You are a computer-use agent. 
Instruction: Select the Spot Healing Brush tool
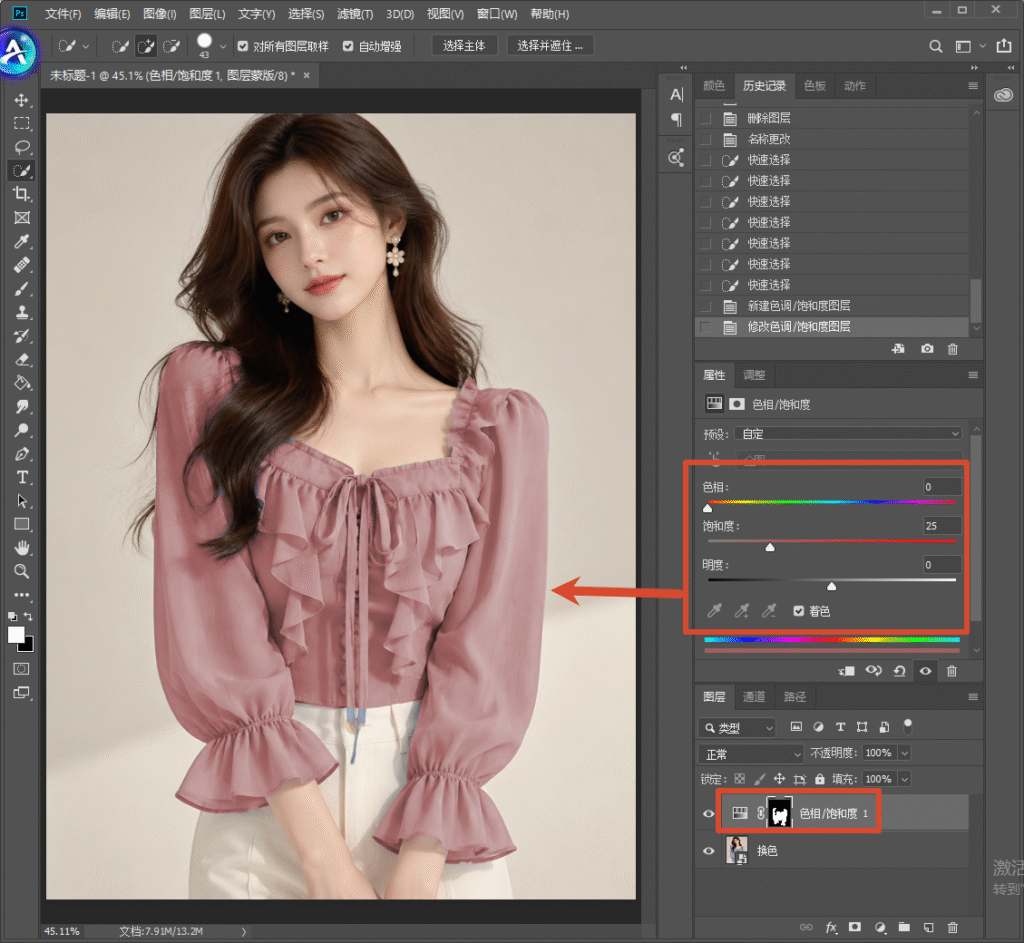(22, 265)
